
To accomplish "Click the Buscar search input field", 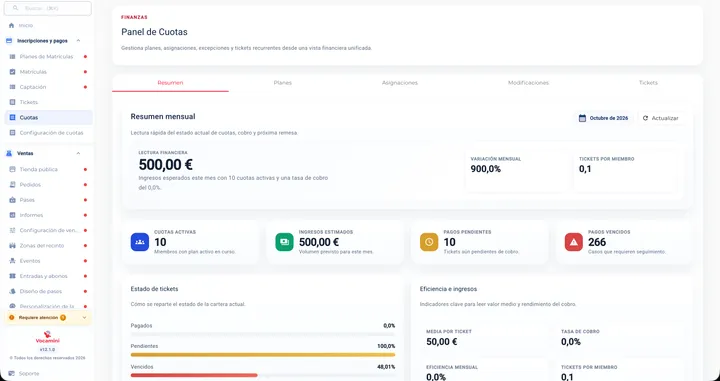I will (48, 8).
